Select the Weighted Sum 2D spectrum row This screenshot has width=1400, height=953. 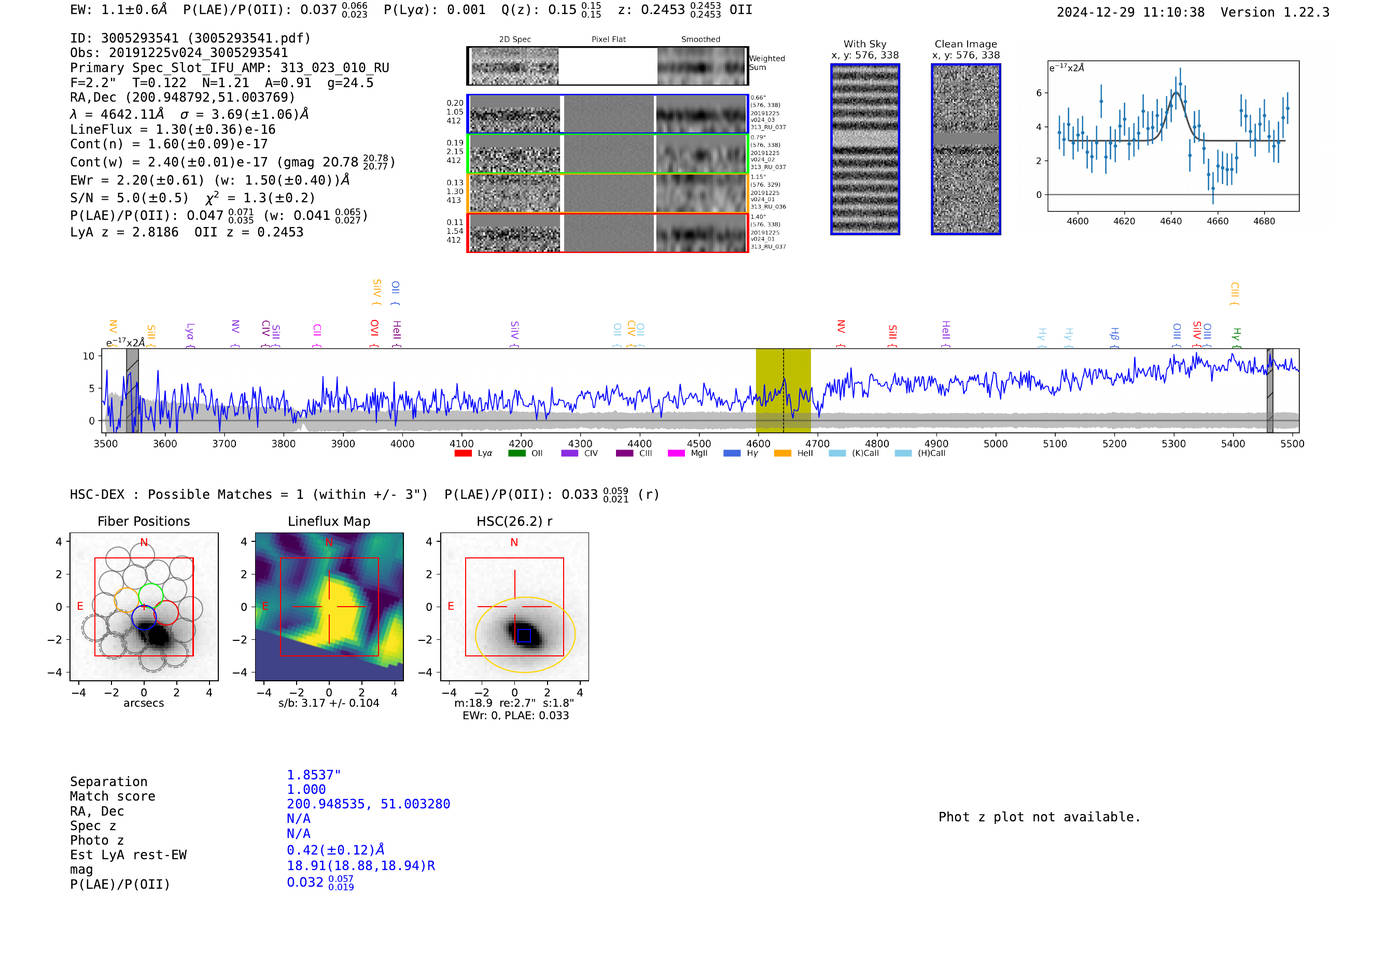[x=607, y=66]
